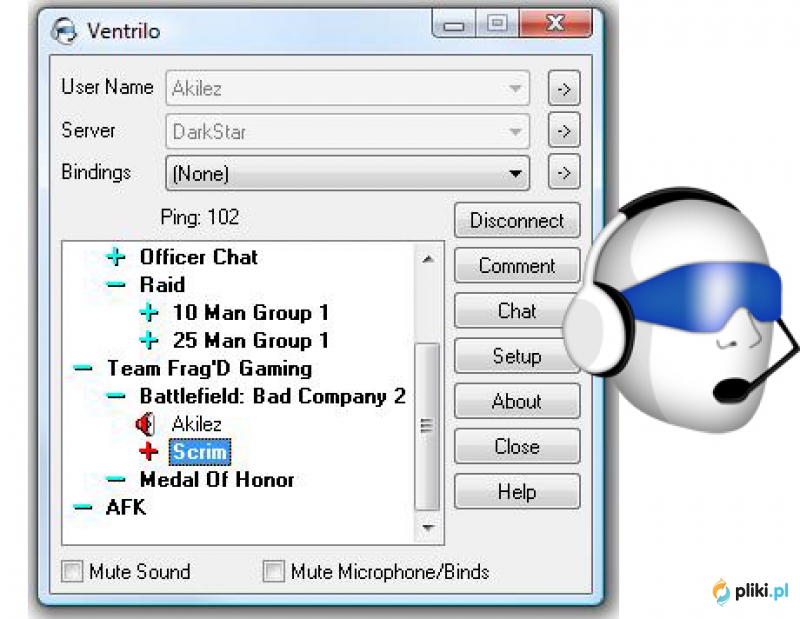Viewport: 800px width, 619px height.
Task: Select Team Frag'D Gaming channel name
Action: [x=210, y=368]
